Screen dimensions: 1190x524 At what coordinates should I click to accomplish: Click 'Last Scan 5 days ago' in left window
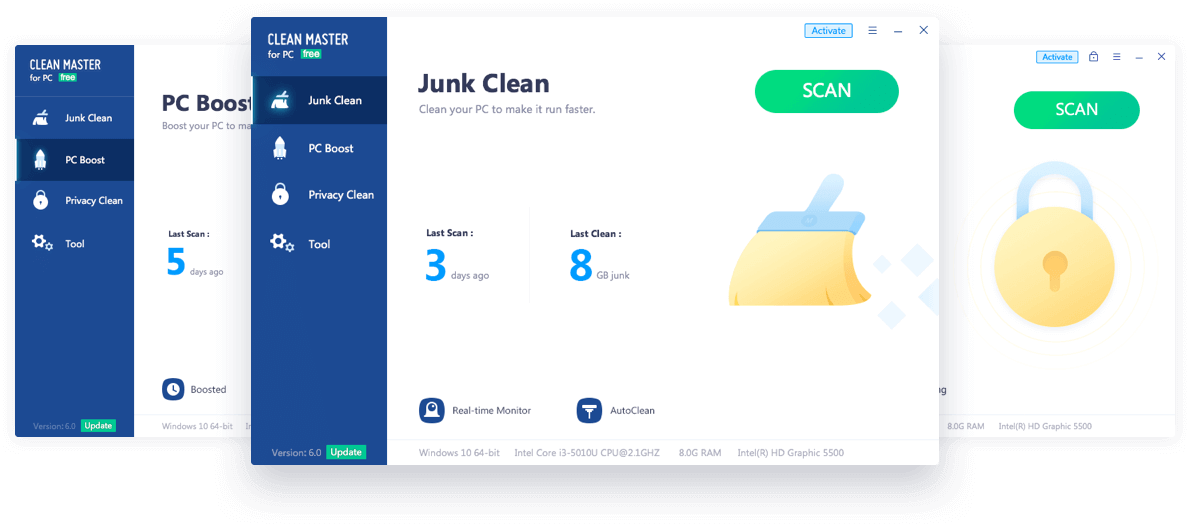tap(195, 254)
